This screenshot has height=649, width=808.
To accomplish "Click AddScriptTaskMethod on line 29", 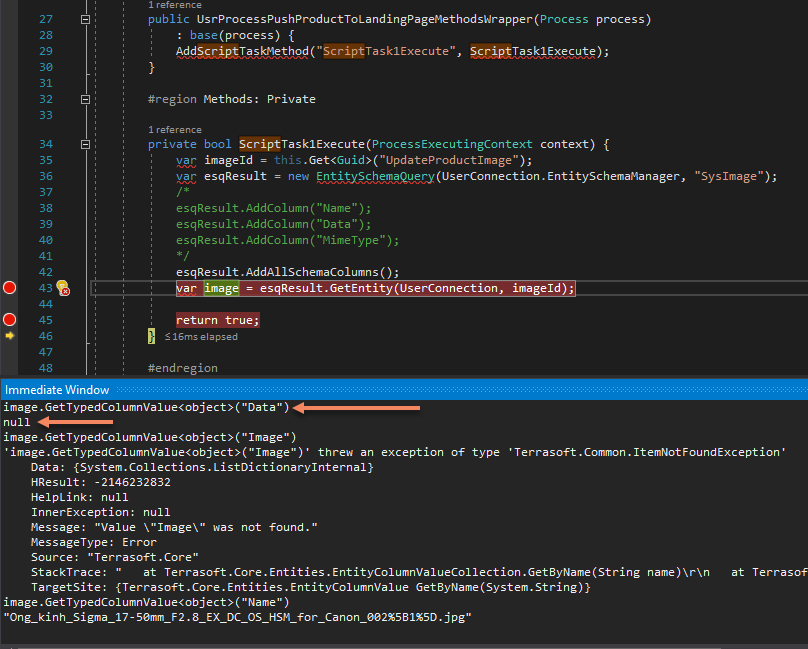I will coord(242,52).
